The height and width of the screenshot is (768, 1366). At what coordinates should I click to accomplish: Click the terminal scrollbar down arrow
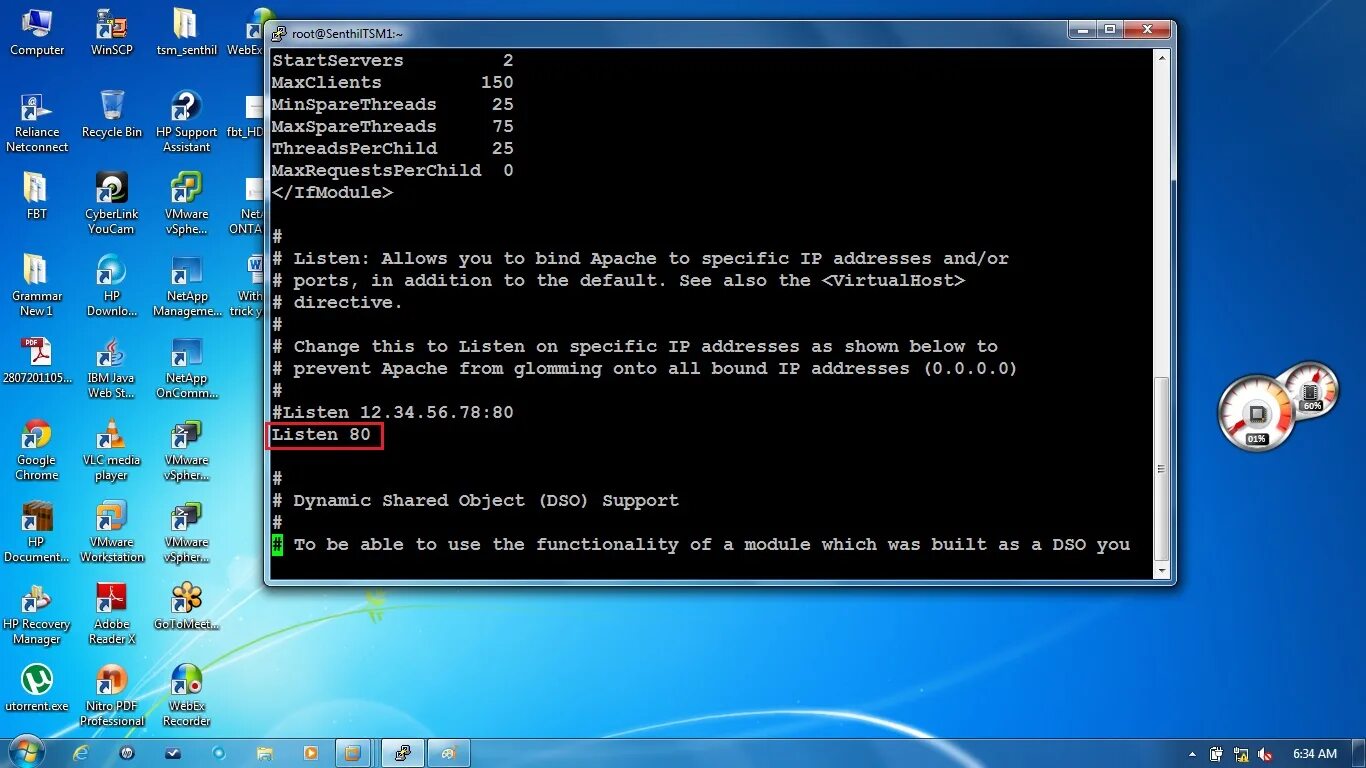coord(1162,570)
